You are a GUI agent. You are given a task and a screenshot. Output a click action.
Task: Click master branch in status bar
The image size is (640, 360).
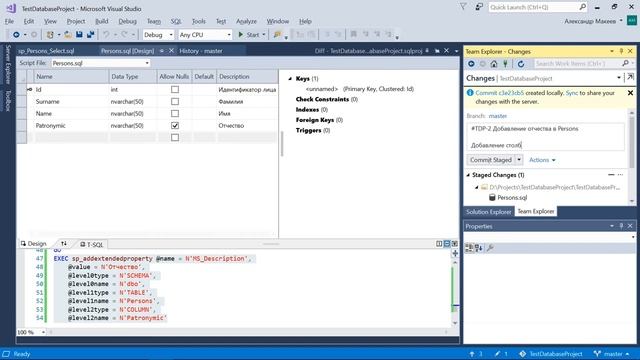(611, 354)
